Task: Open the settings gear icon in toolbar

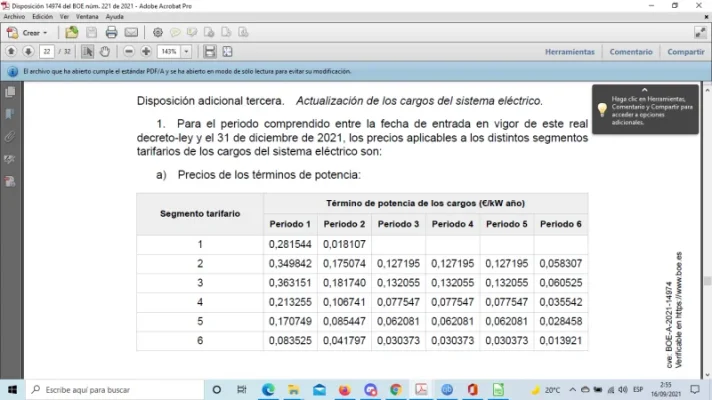Action: 158,33
